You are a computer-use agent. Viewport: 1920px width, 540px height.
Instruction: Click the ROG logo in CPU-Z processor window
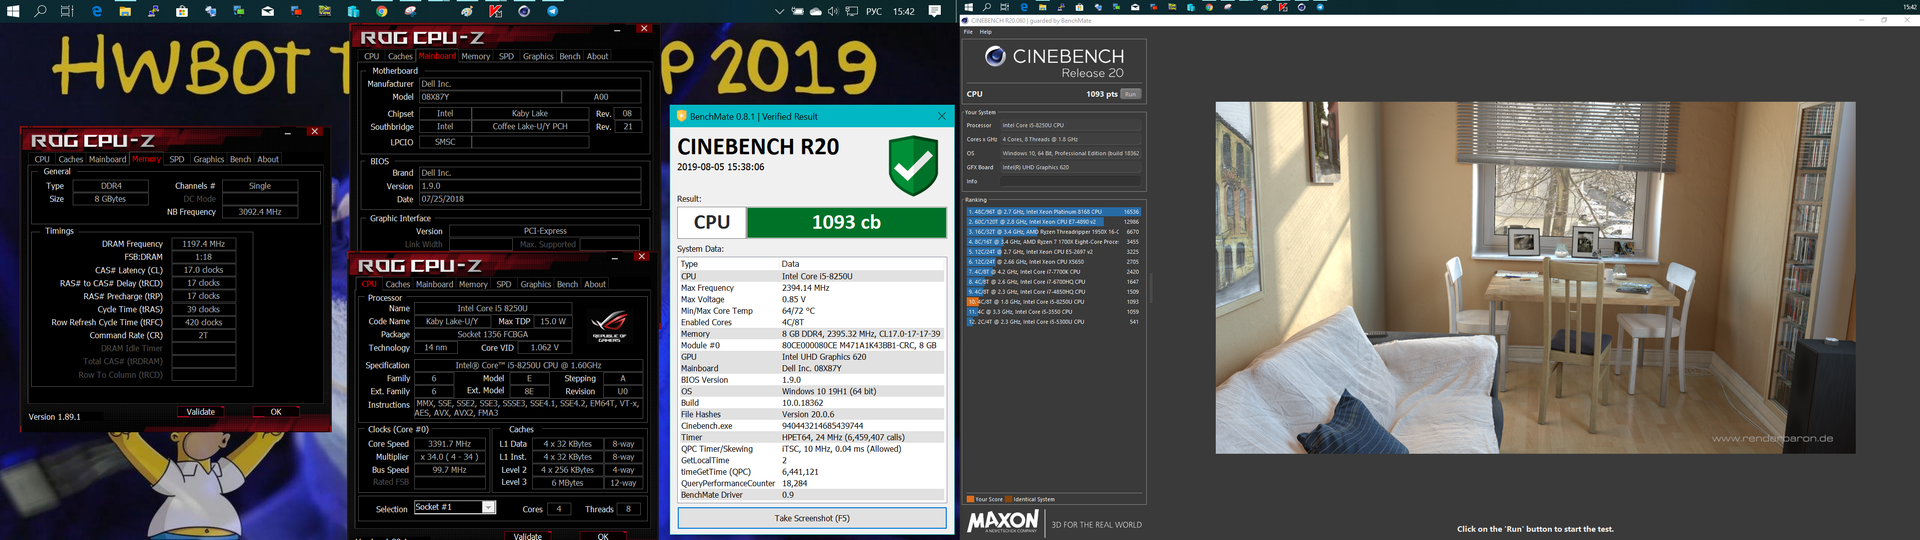[610, 325]
